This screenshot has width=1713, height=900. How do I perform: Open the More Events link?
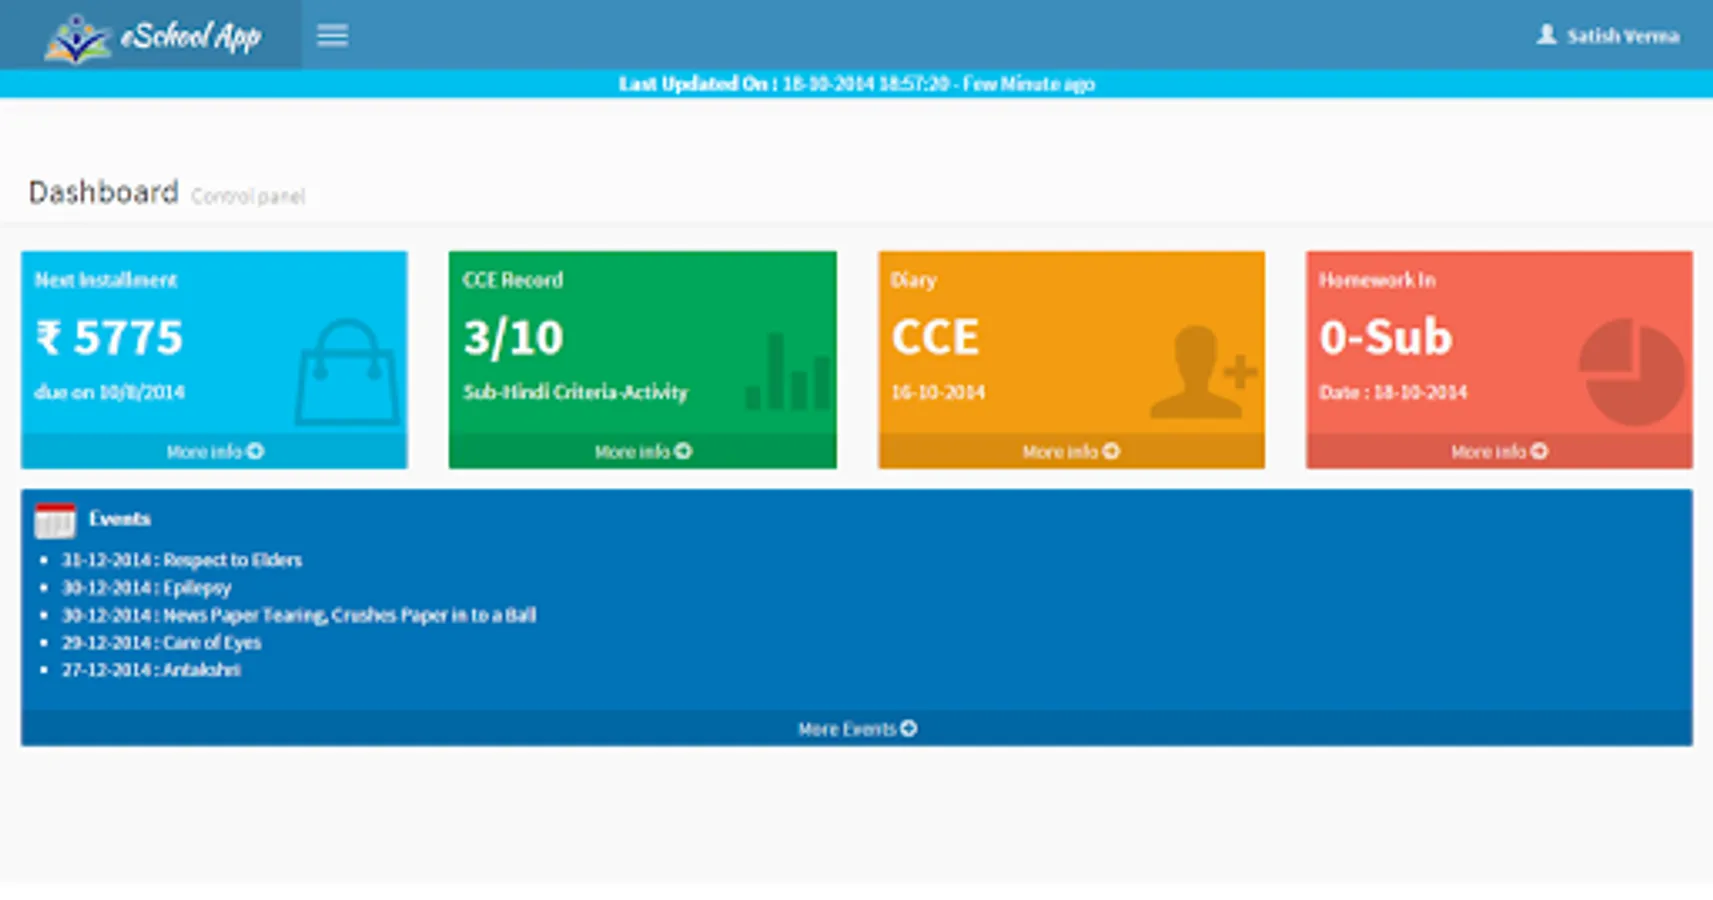[x=857, y=729]
